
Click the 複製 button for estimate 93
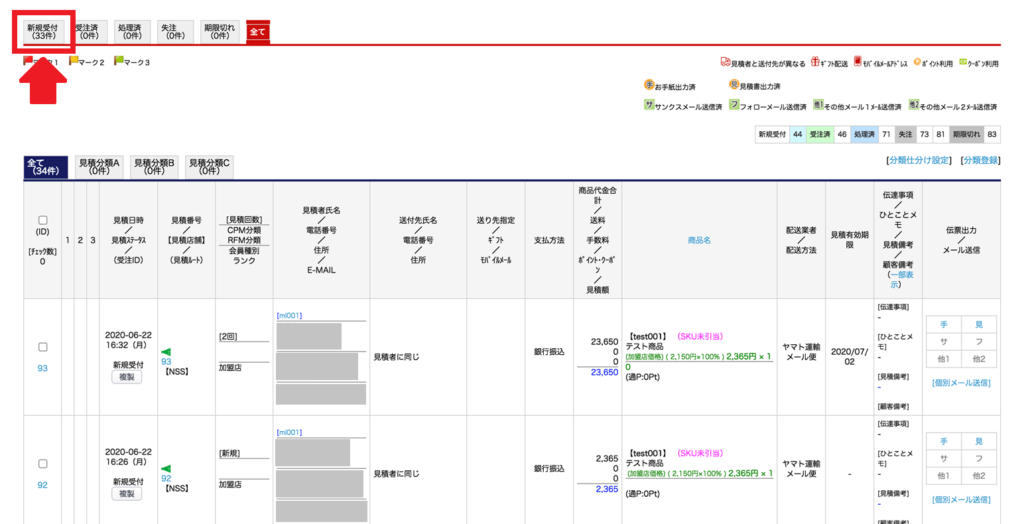pyautogui.click(x=127, y=378)
